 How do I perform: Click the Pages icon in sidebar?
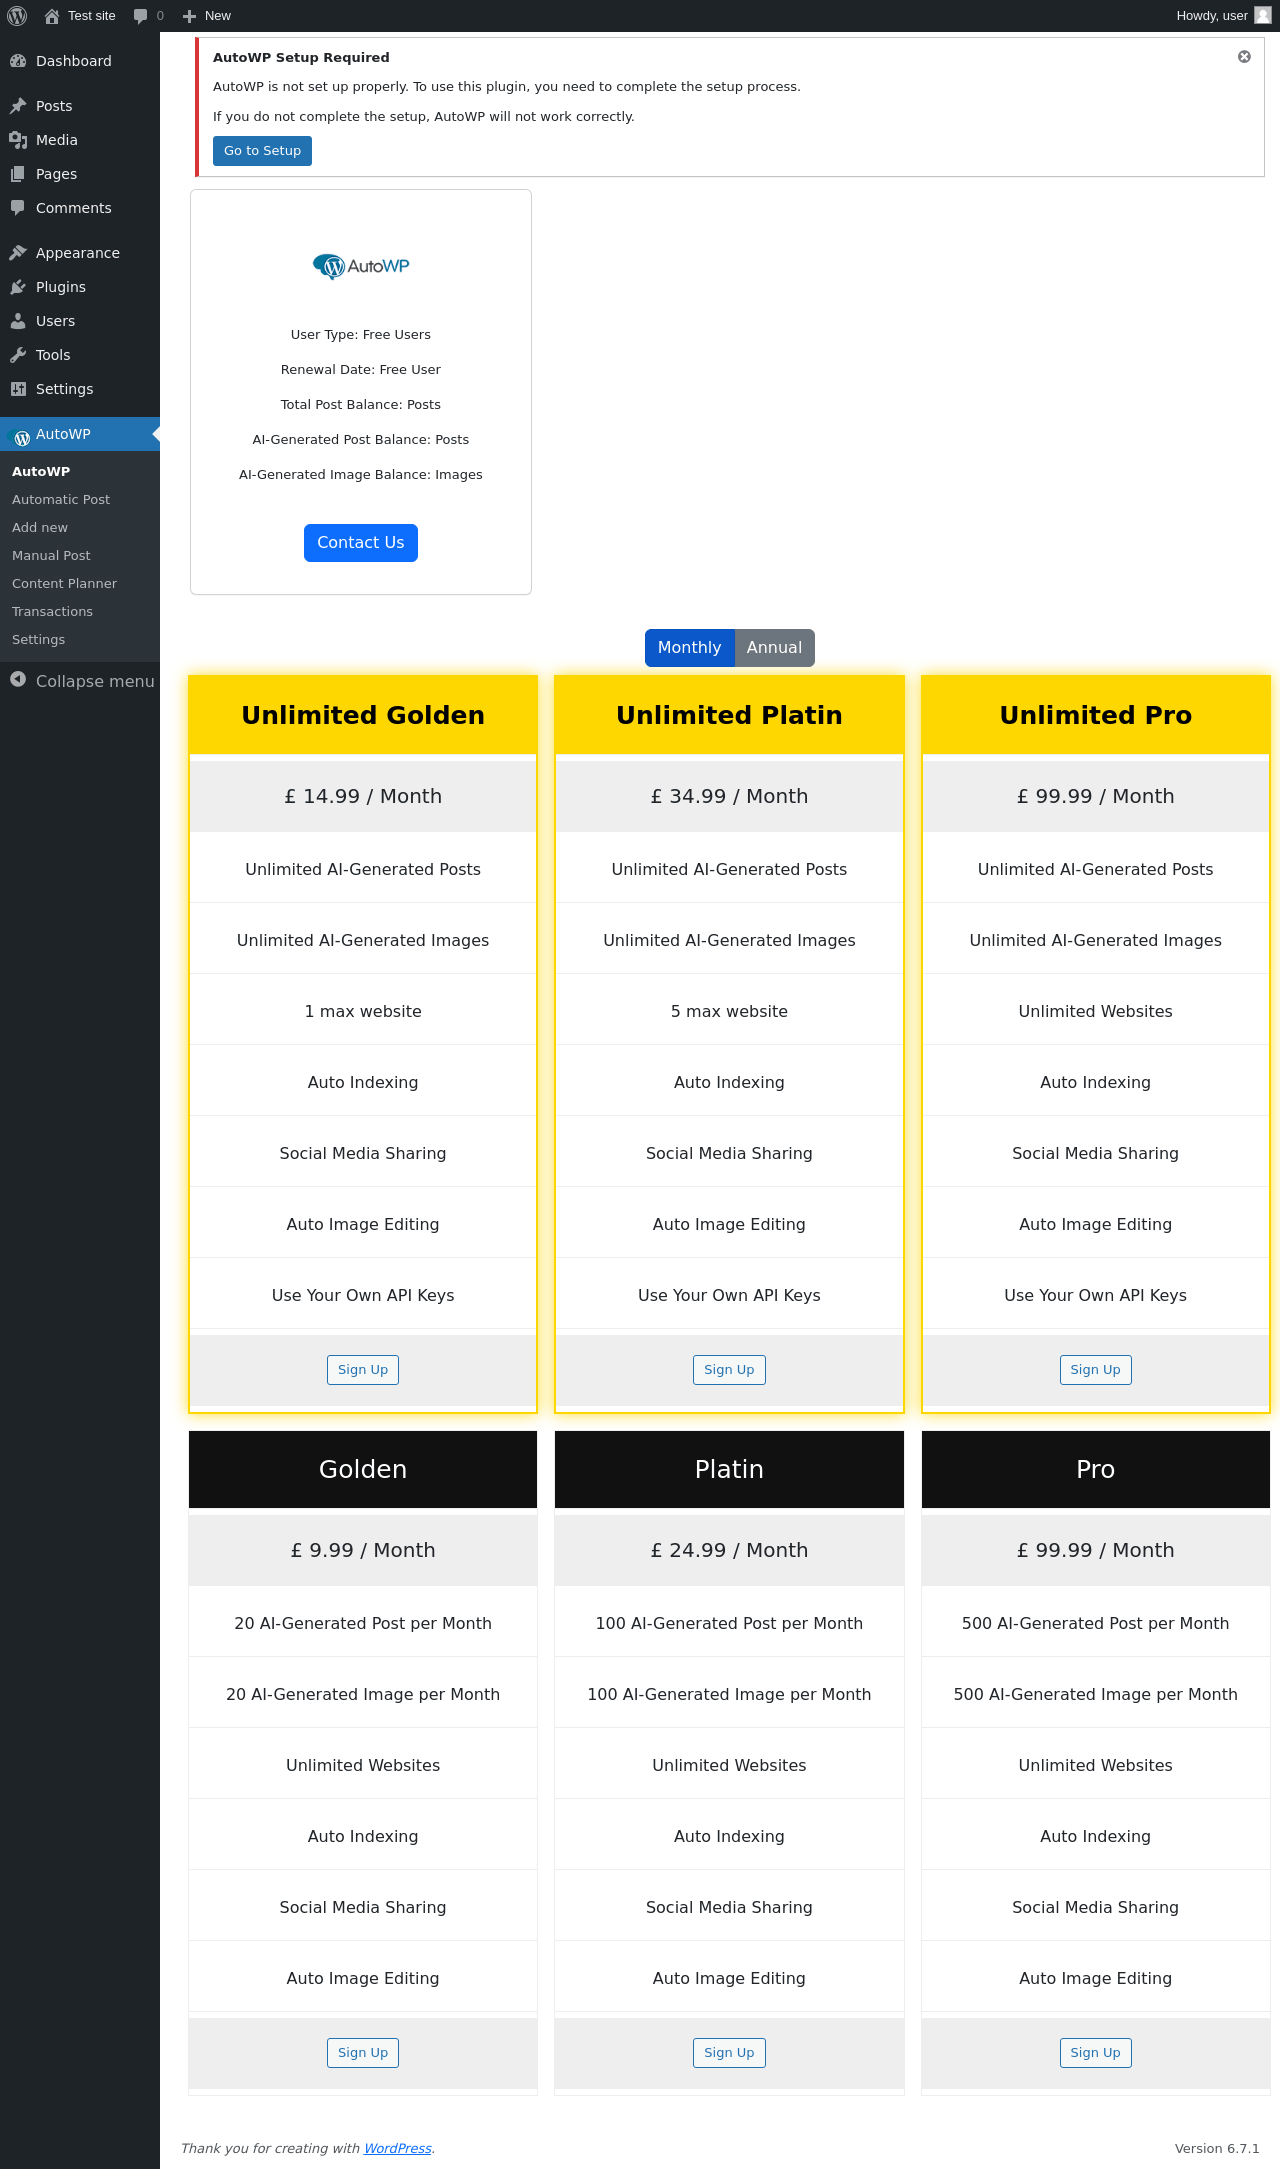pos(18,174)
